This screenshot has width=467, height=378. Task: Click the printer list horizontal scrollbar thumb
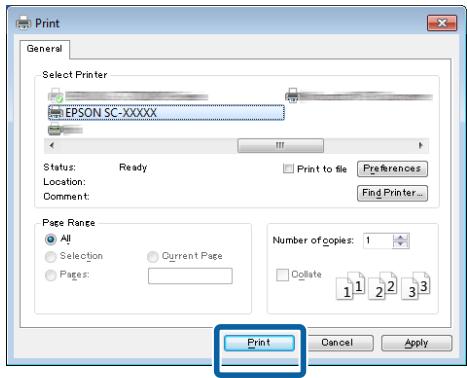280,145
